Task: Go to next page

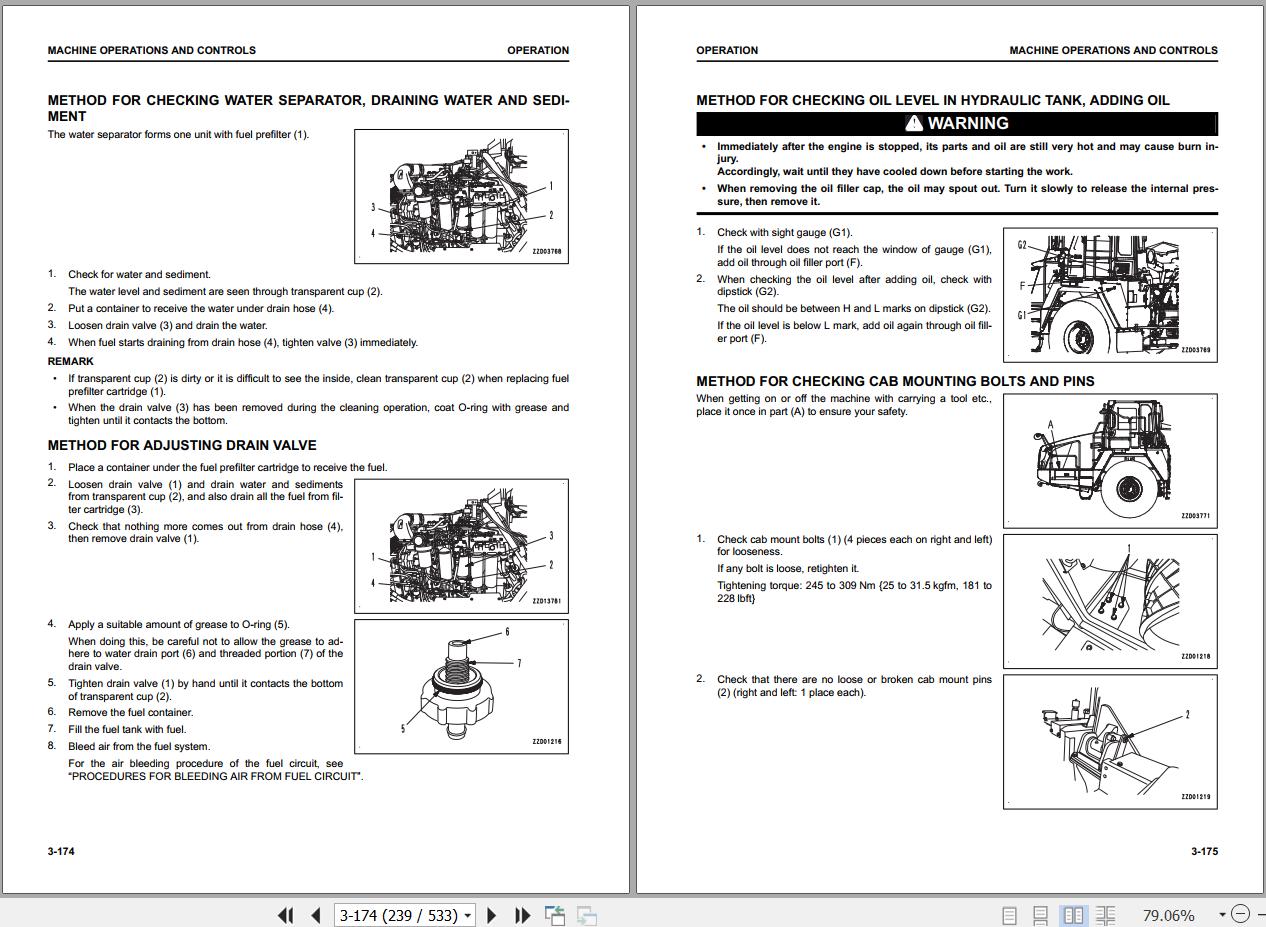Action: point(491,914)
